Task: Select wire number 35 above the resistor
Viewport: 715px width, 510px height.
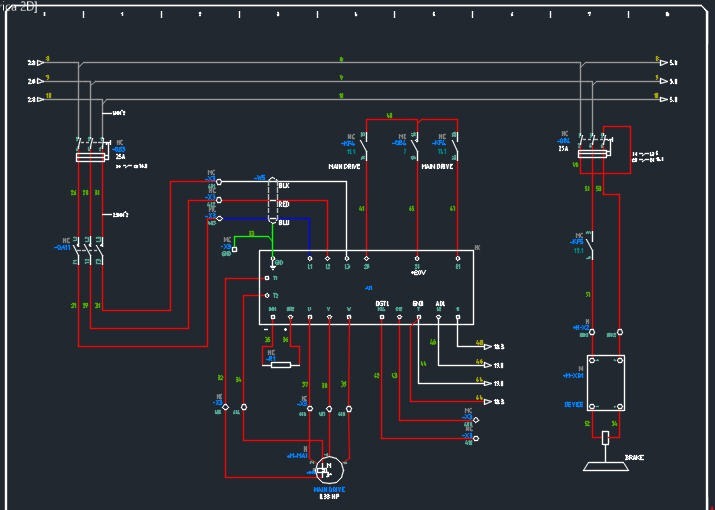Action: (x=268, y=339)
